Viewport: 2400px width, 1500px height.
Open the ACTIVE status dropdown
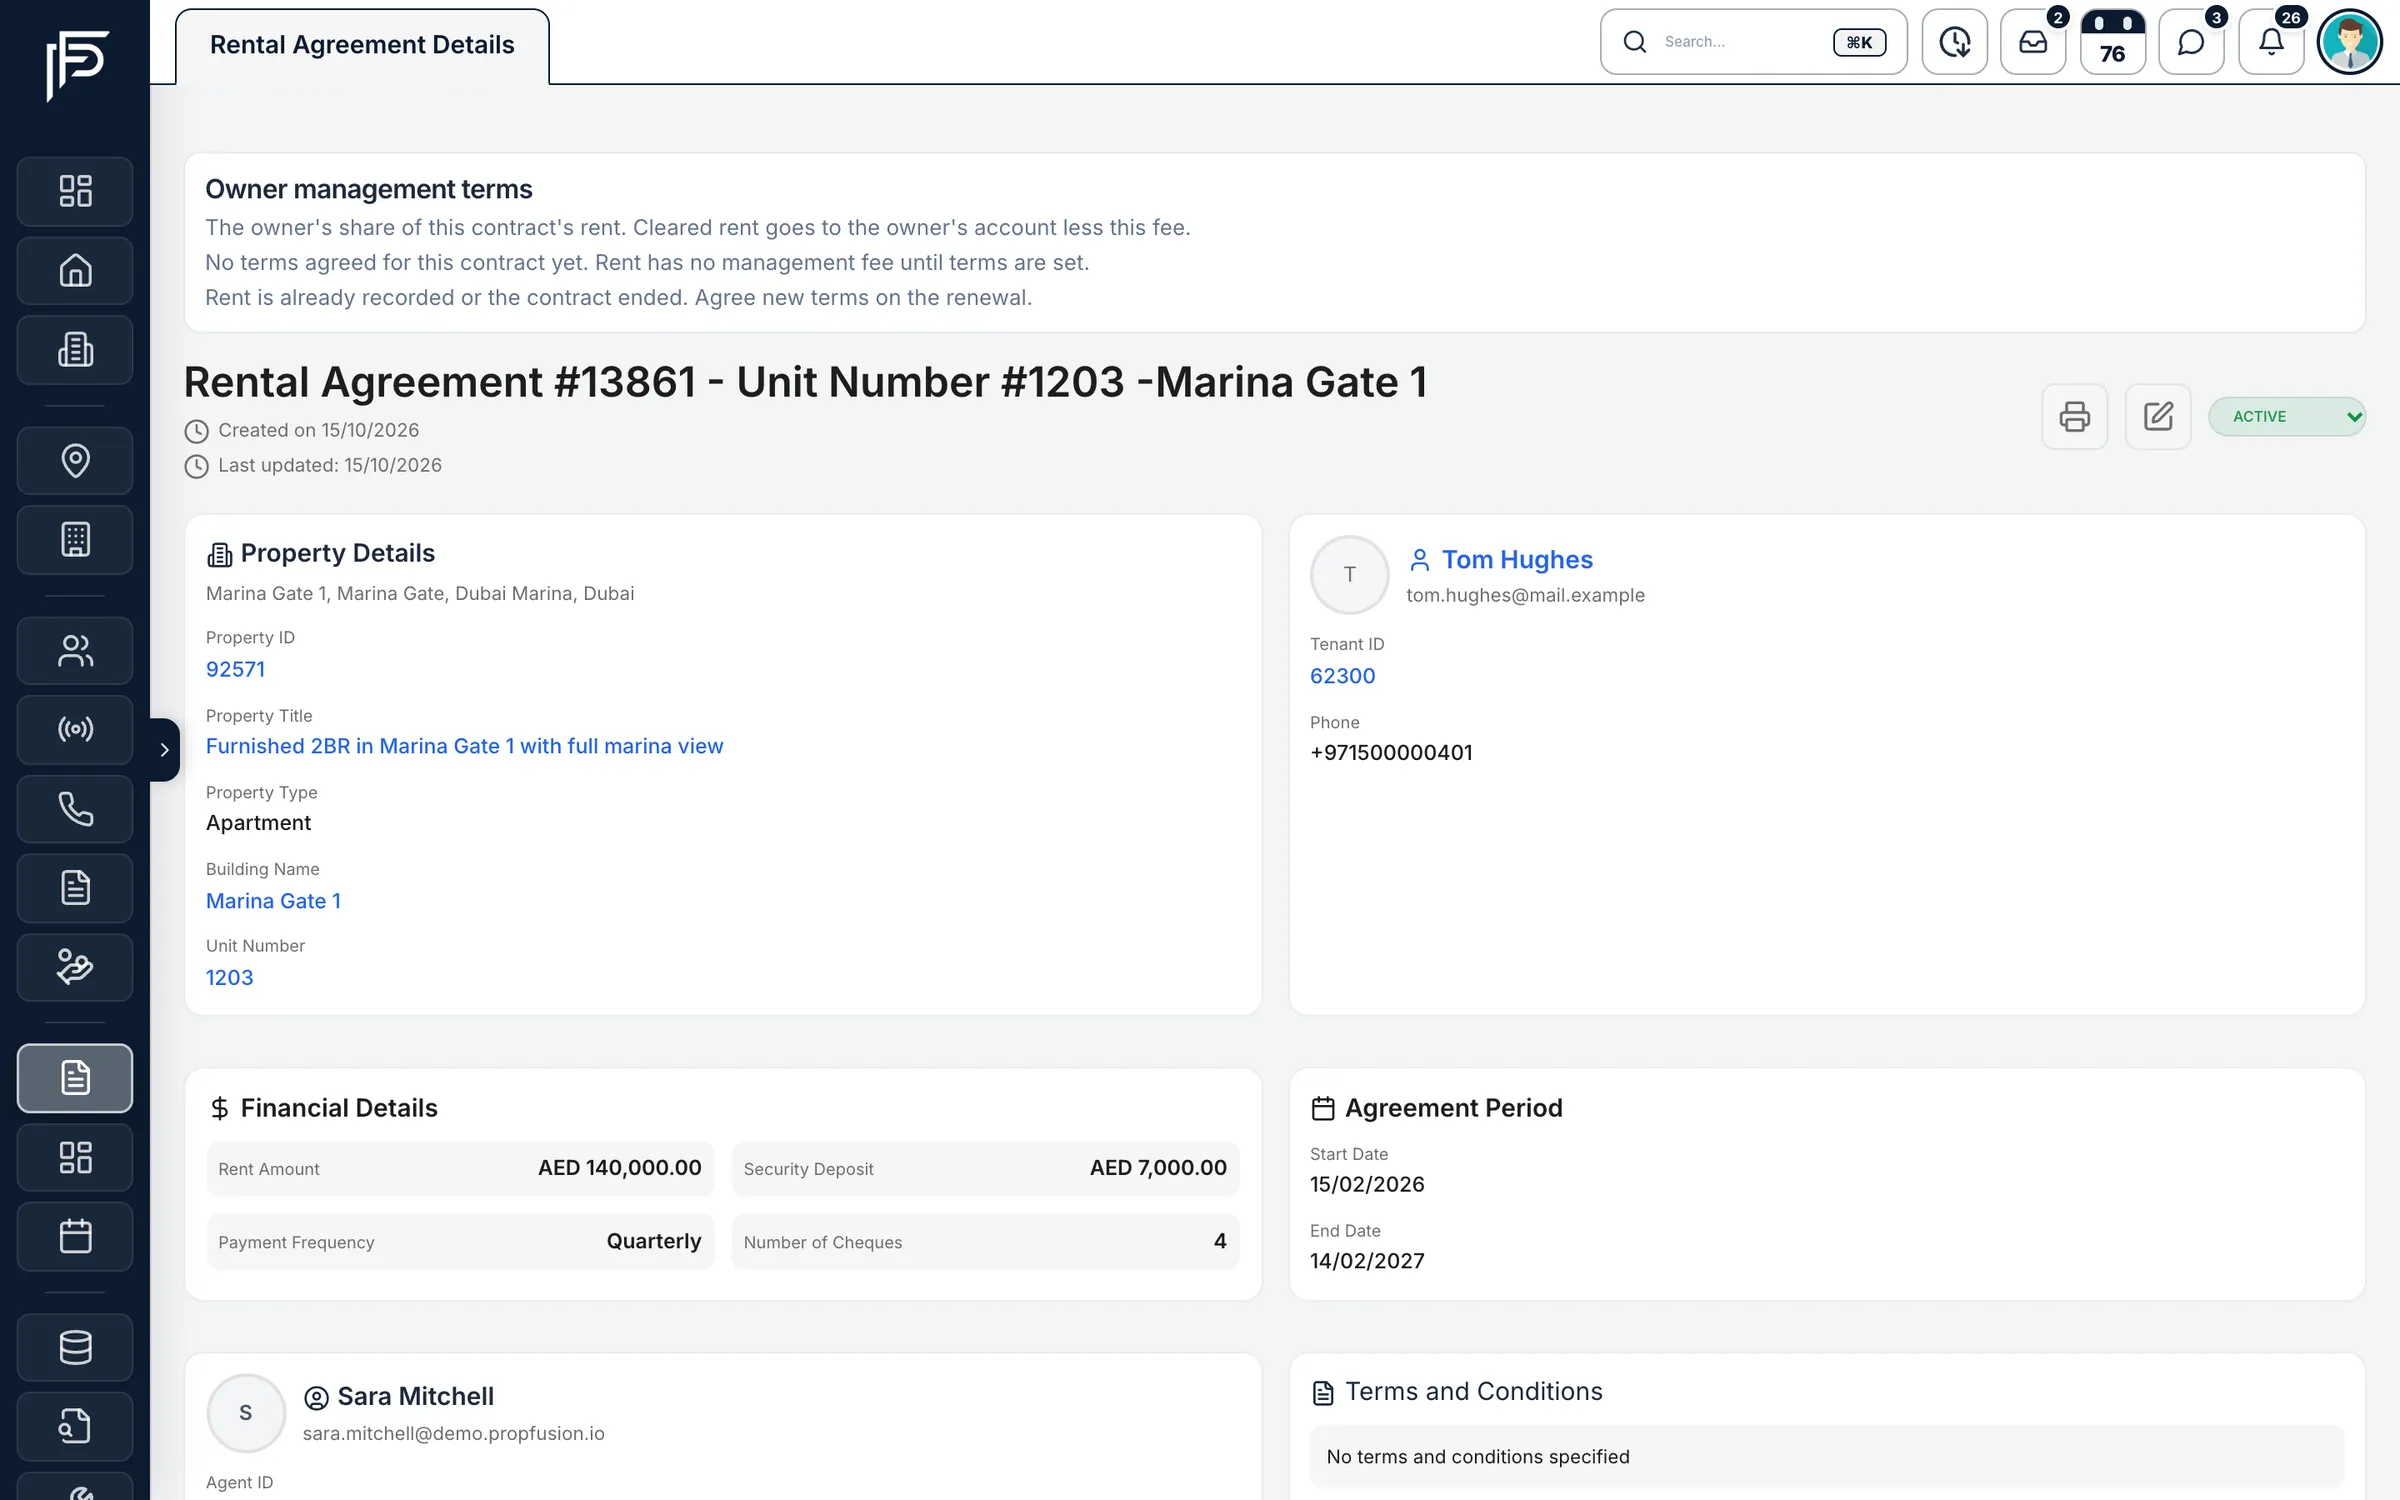pos(2286,416)
